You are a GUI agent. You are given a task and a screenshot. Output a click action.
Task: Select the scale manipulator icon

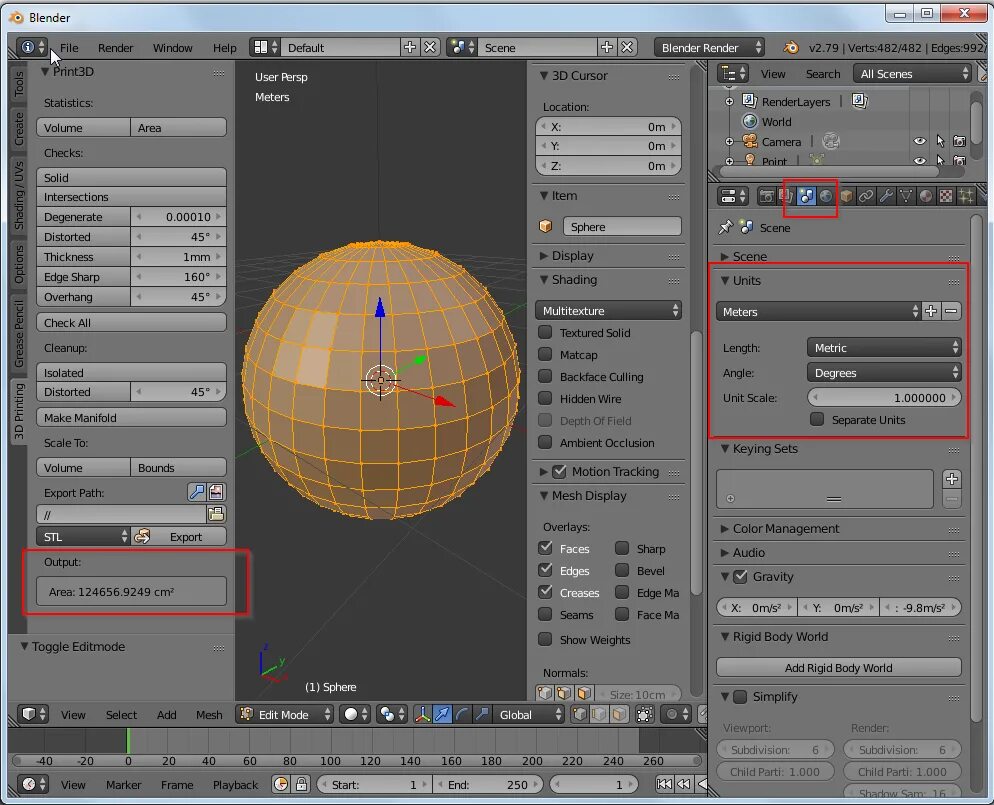point(482,715)
